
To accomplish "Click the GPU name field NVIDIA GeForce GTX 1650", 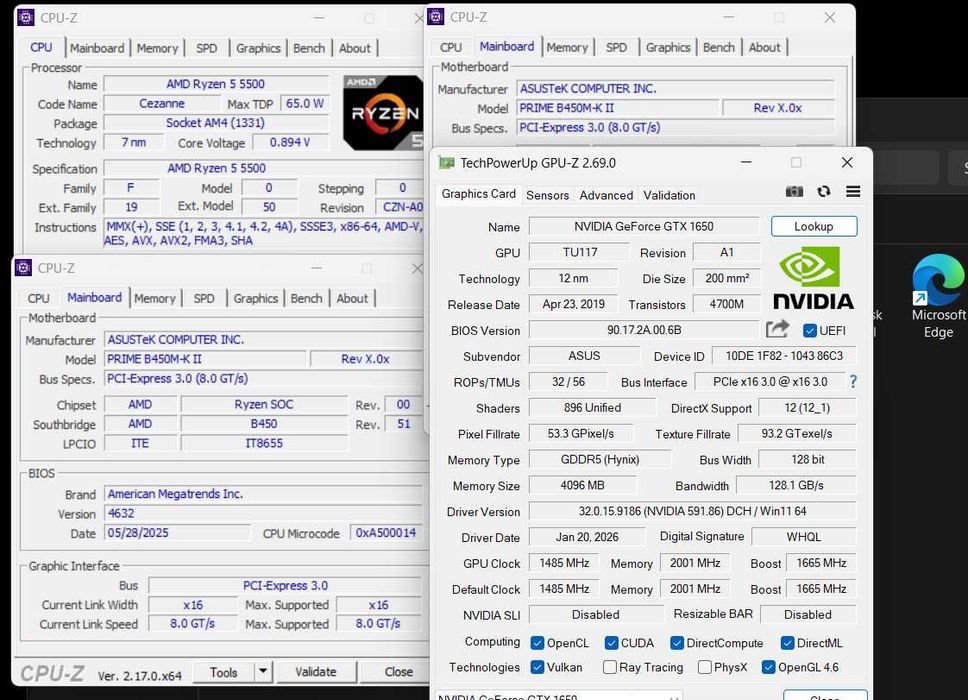I will point(644,226).
